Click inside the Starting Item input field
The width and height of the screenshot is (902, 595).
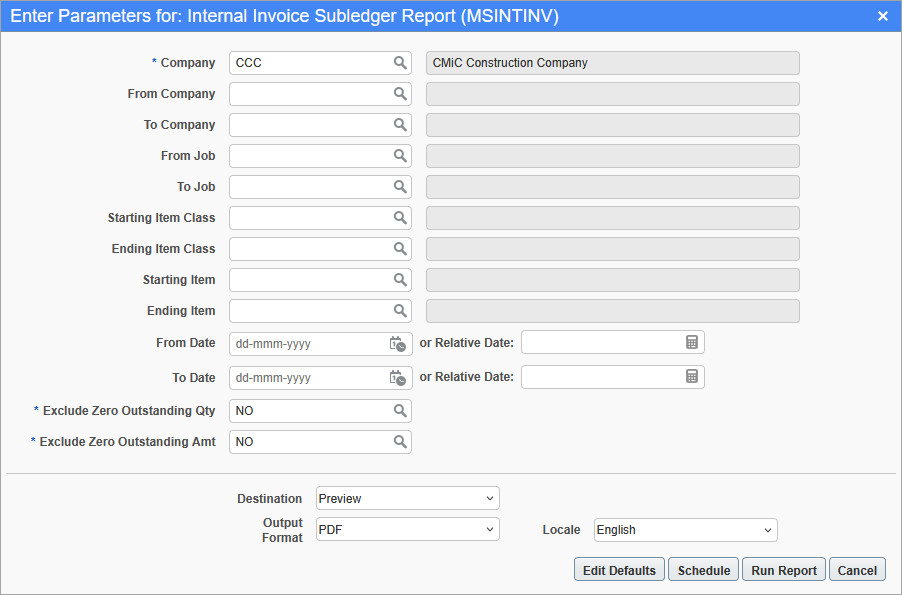coord(310,279)
